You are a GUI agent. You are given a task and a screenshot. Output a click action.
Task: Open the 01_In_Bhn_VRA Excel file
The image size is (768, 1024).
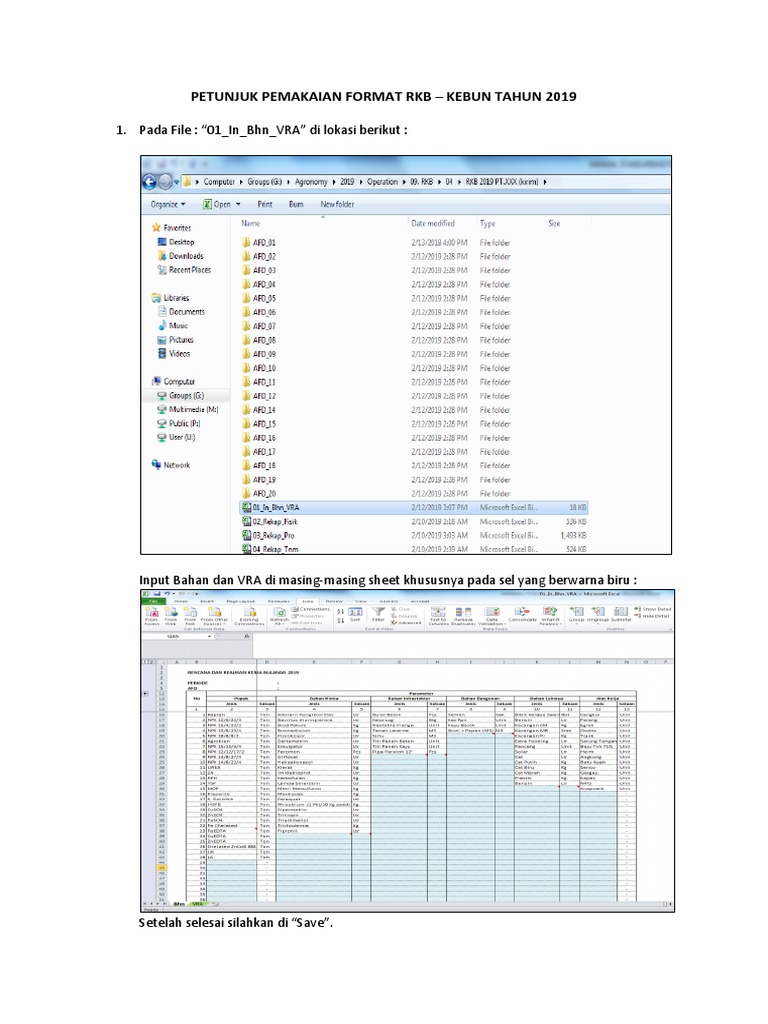(x=276, y=508)
